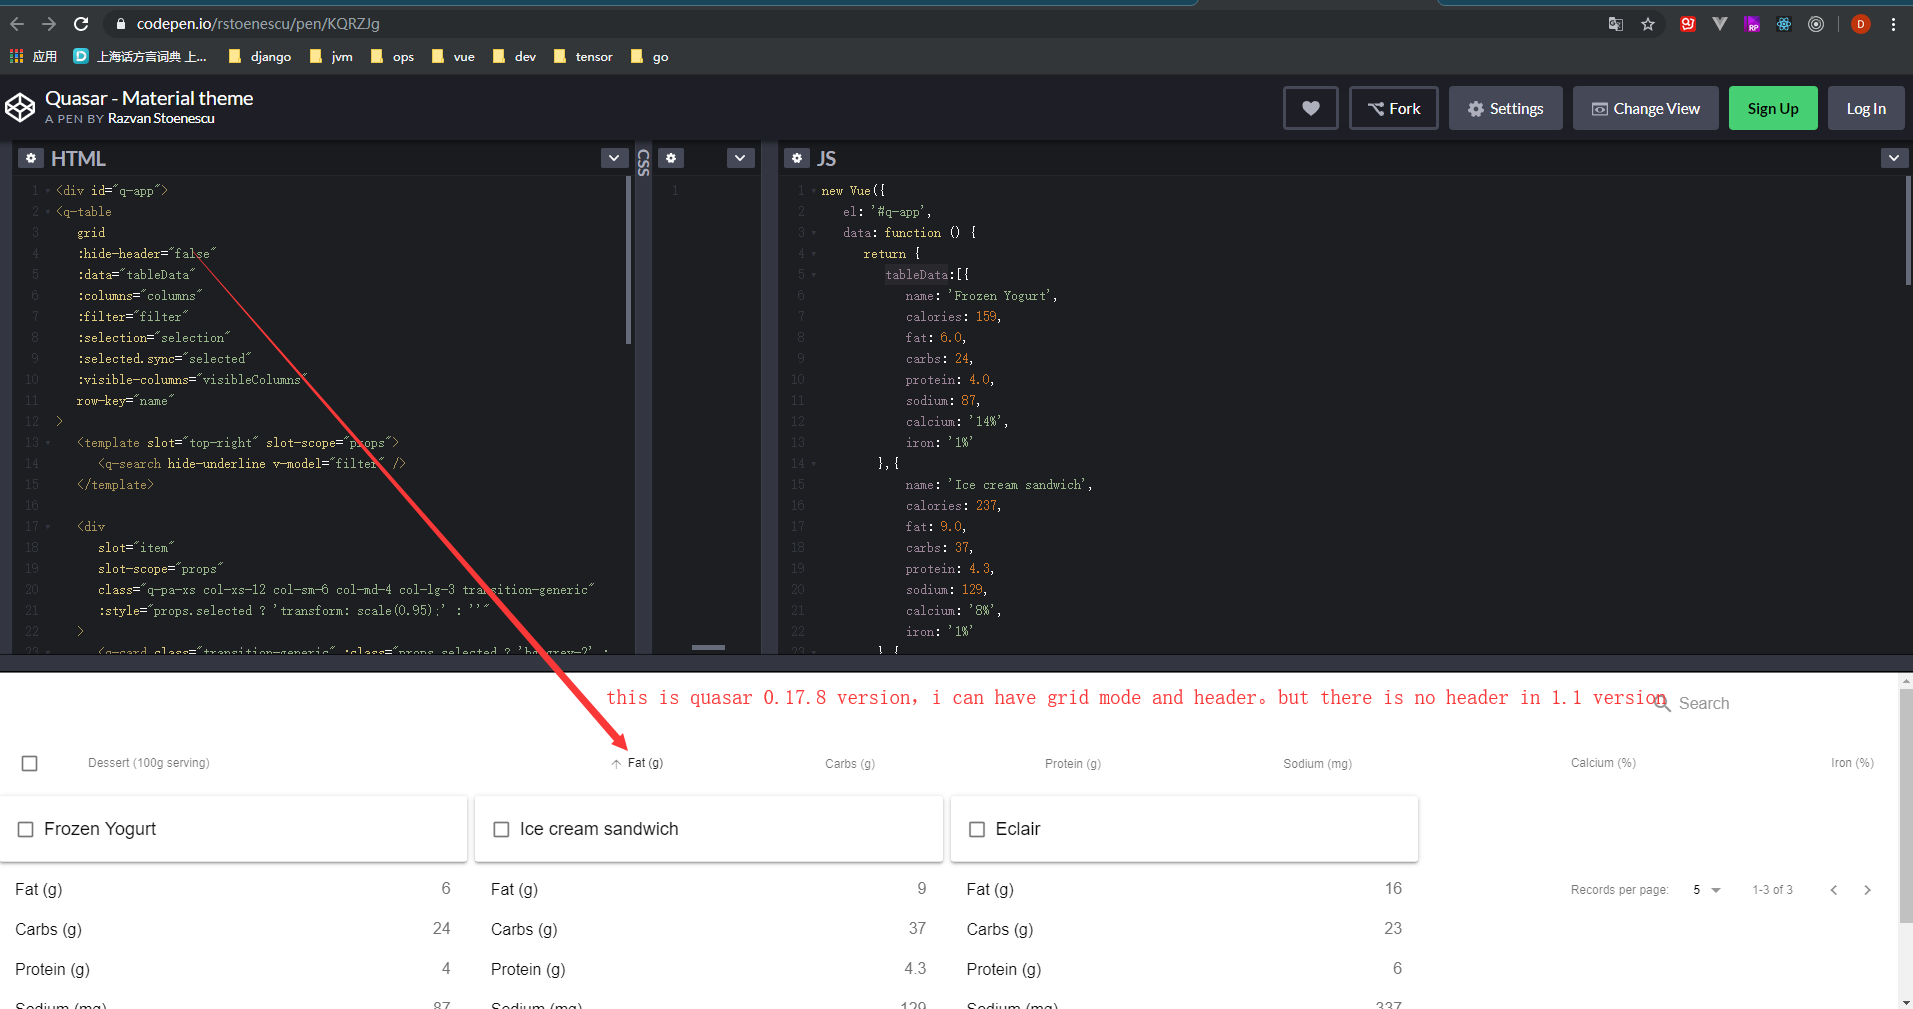The width and height of the screenshot is (1913, 1009).
Task: Click the browser refresh icon
Action: click(x=81, y=23)
